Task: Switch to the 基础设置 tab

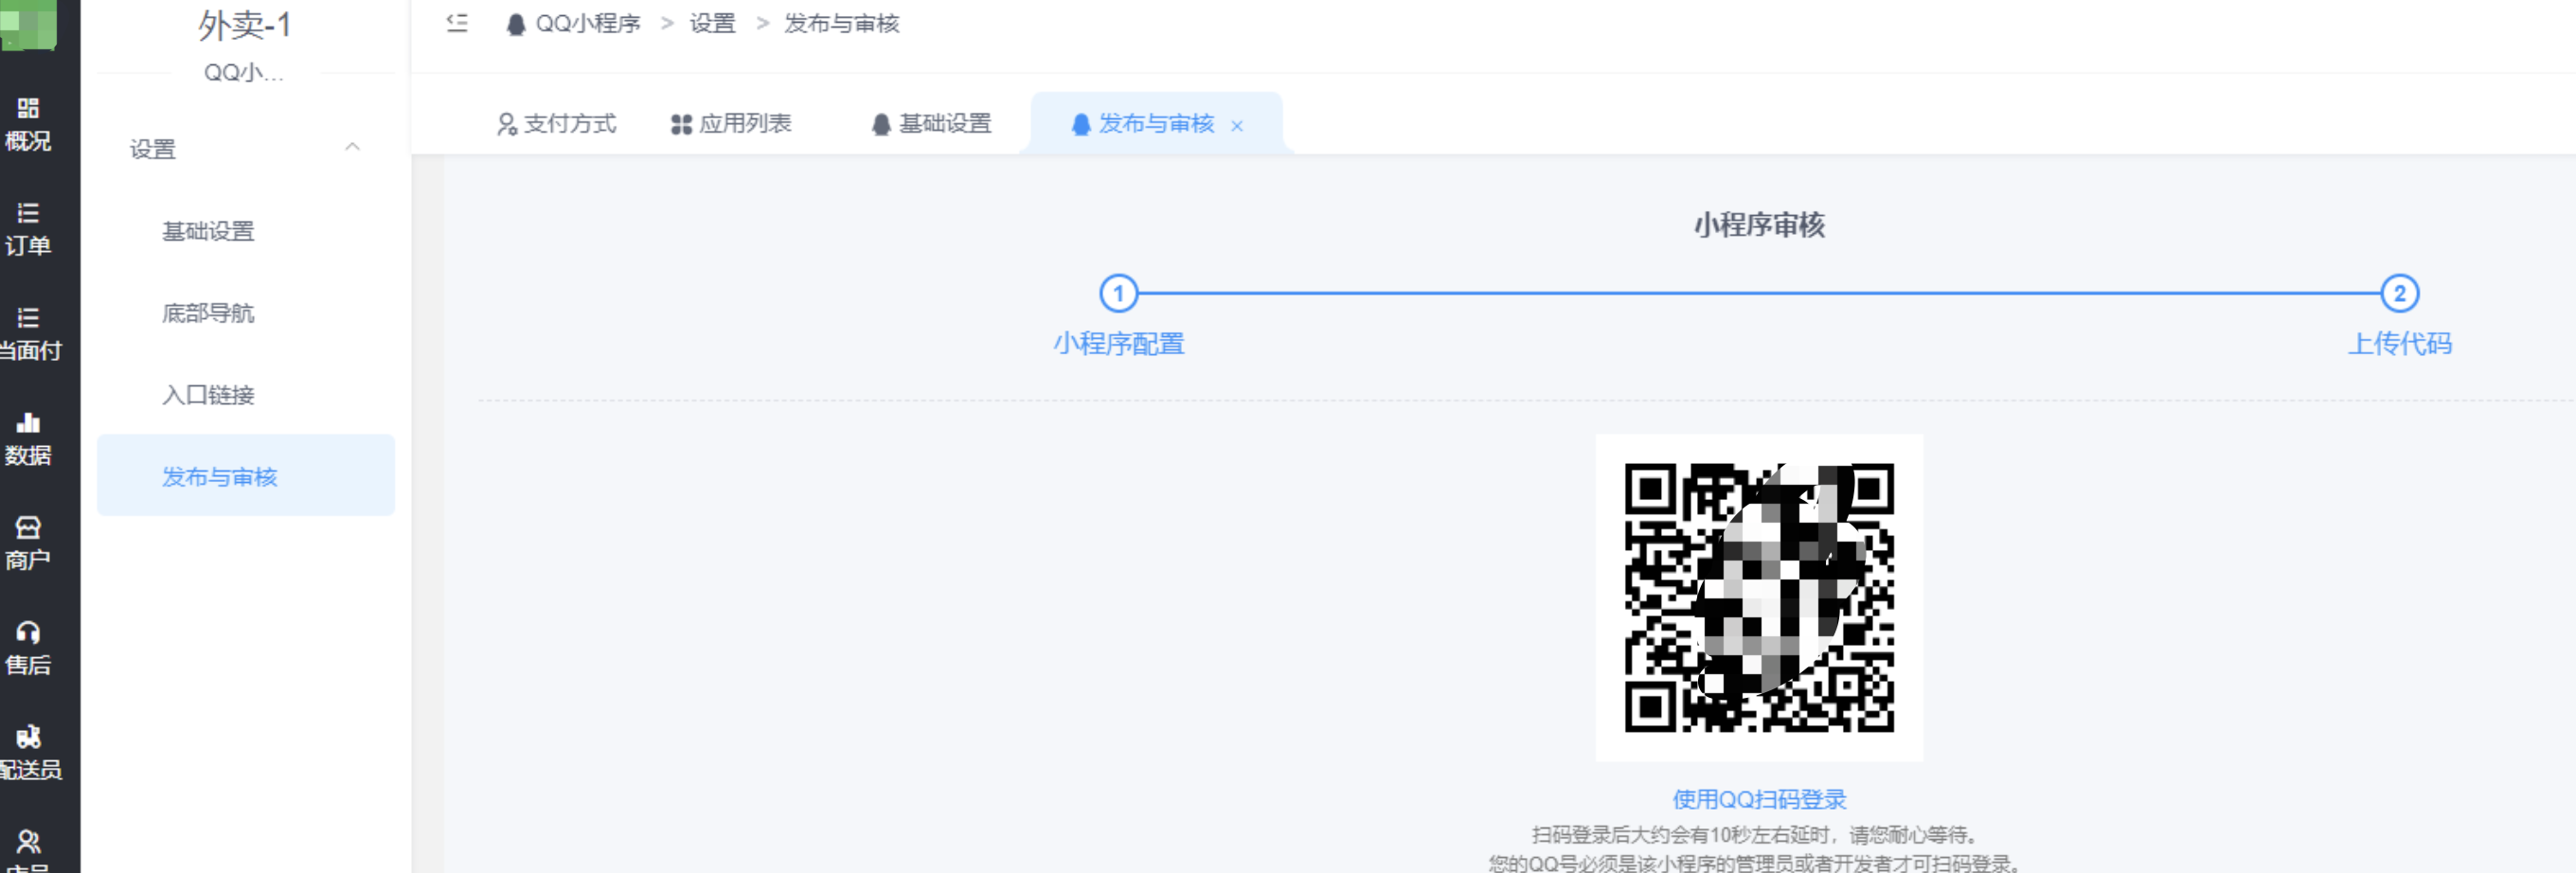Action: [931, 124]
